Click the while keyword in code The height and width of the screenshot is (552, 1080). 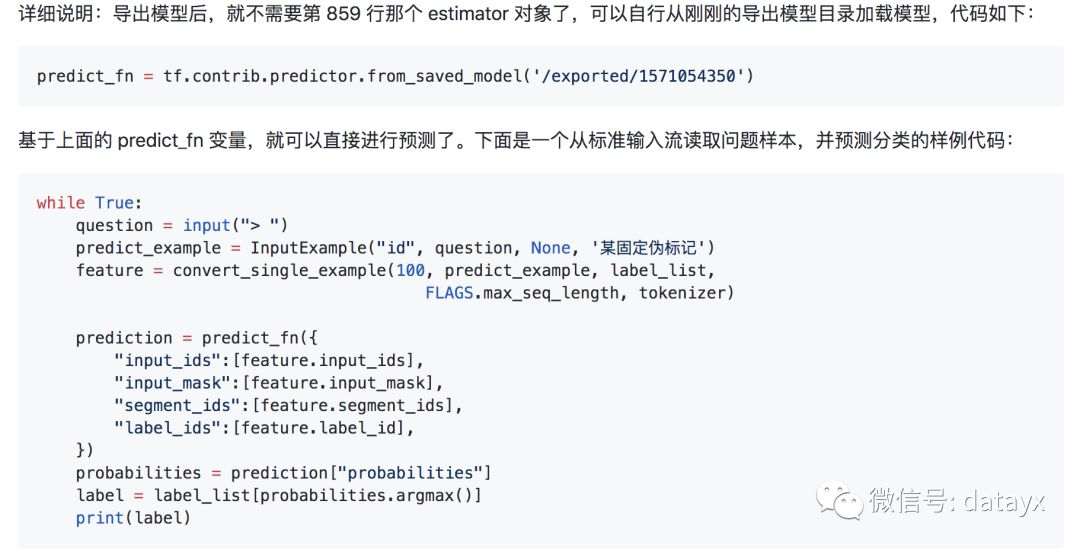(x=61, y=203)
